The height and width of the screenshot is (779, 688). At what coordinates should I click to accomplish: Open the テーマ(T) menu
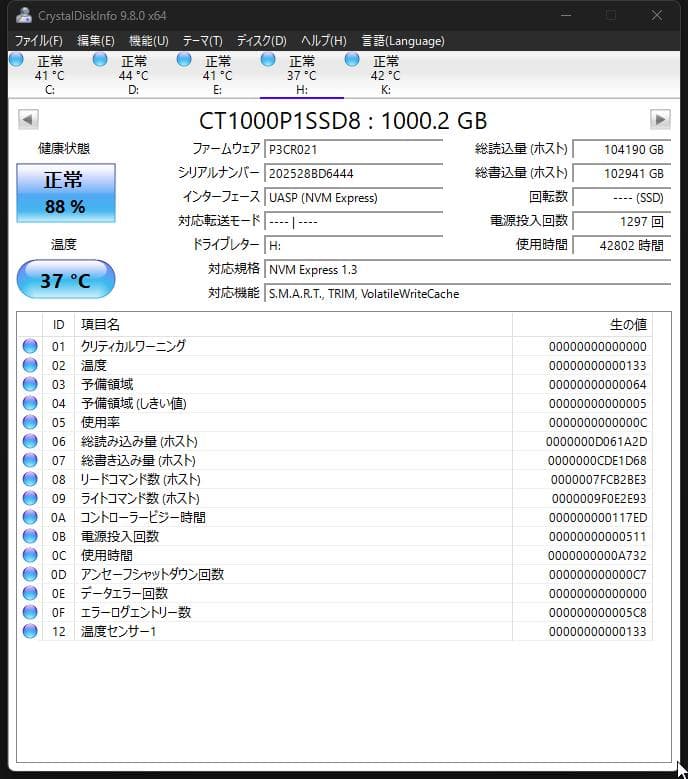pyautogui.click(x=203, y=41)
